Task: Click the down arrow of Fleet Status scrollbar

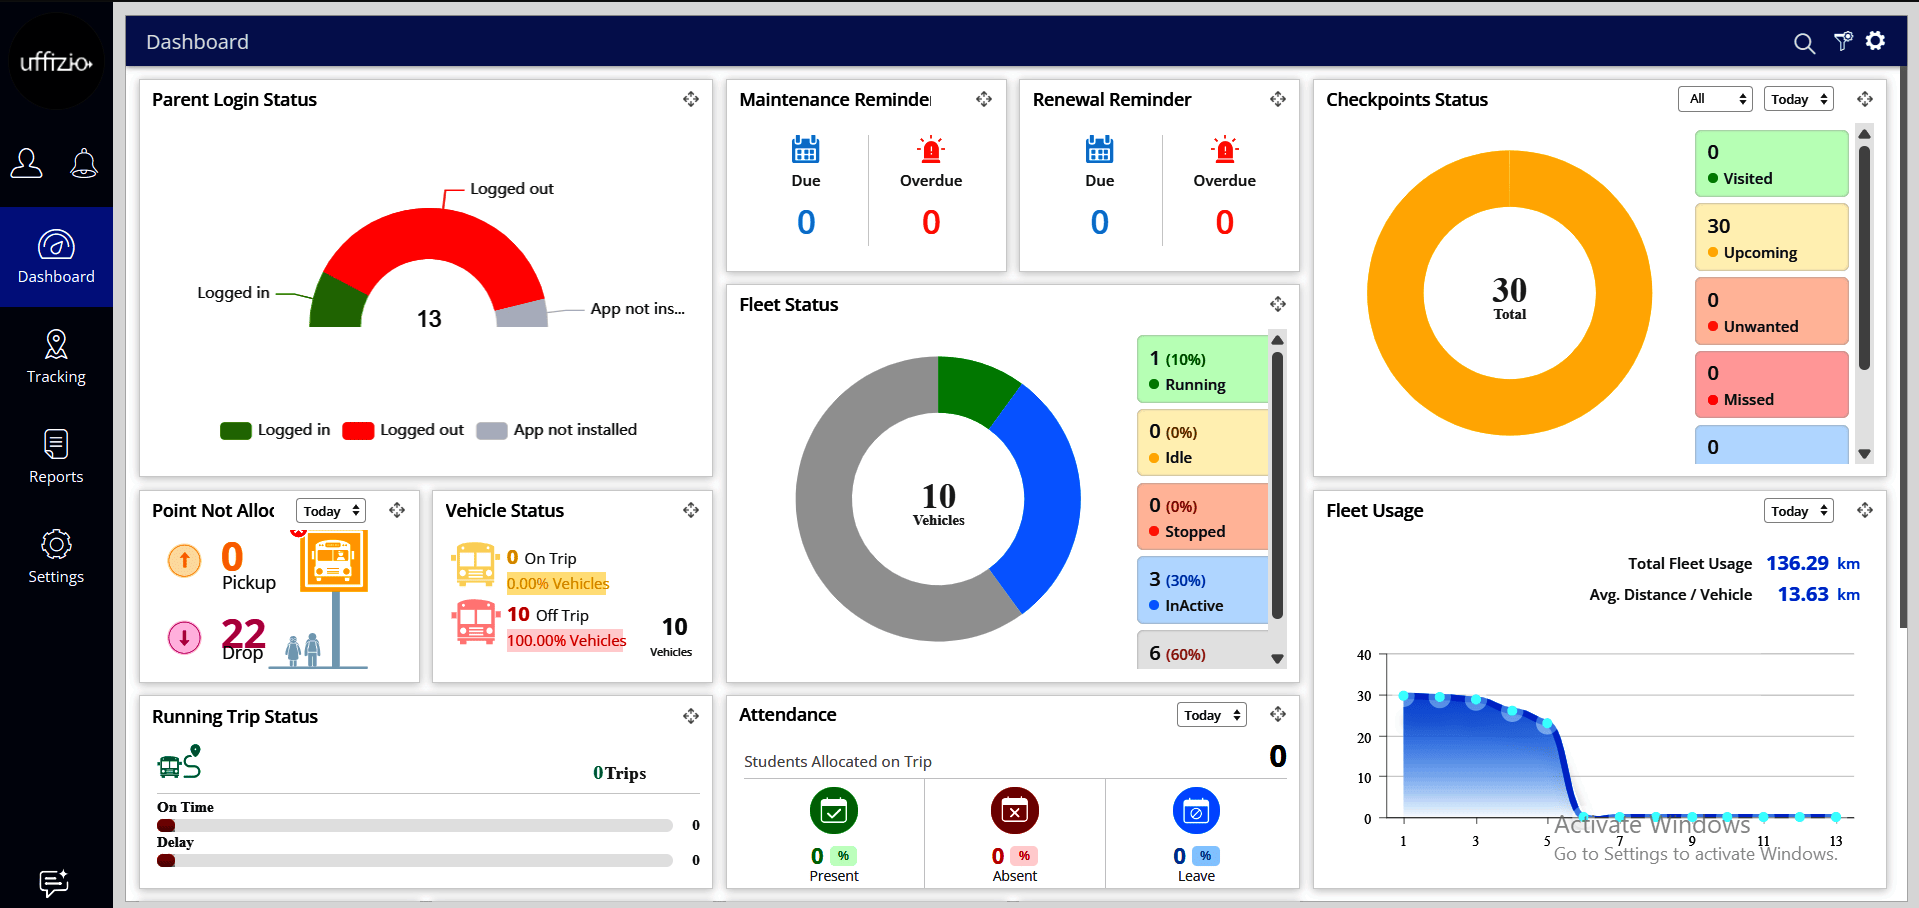Action: click(x=1277, y=659)
